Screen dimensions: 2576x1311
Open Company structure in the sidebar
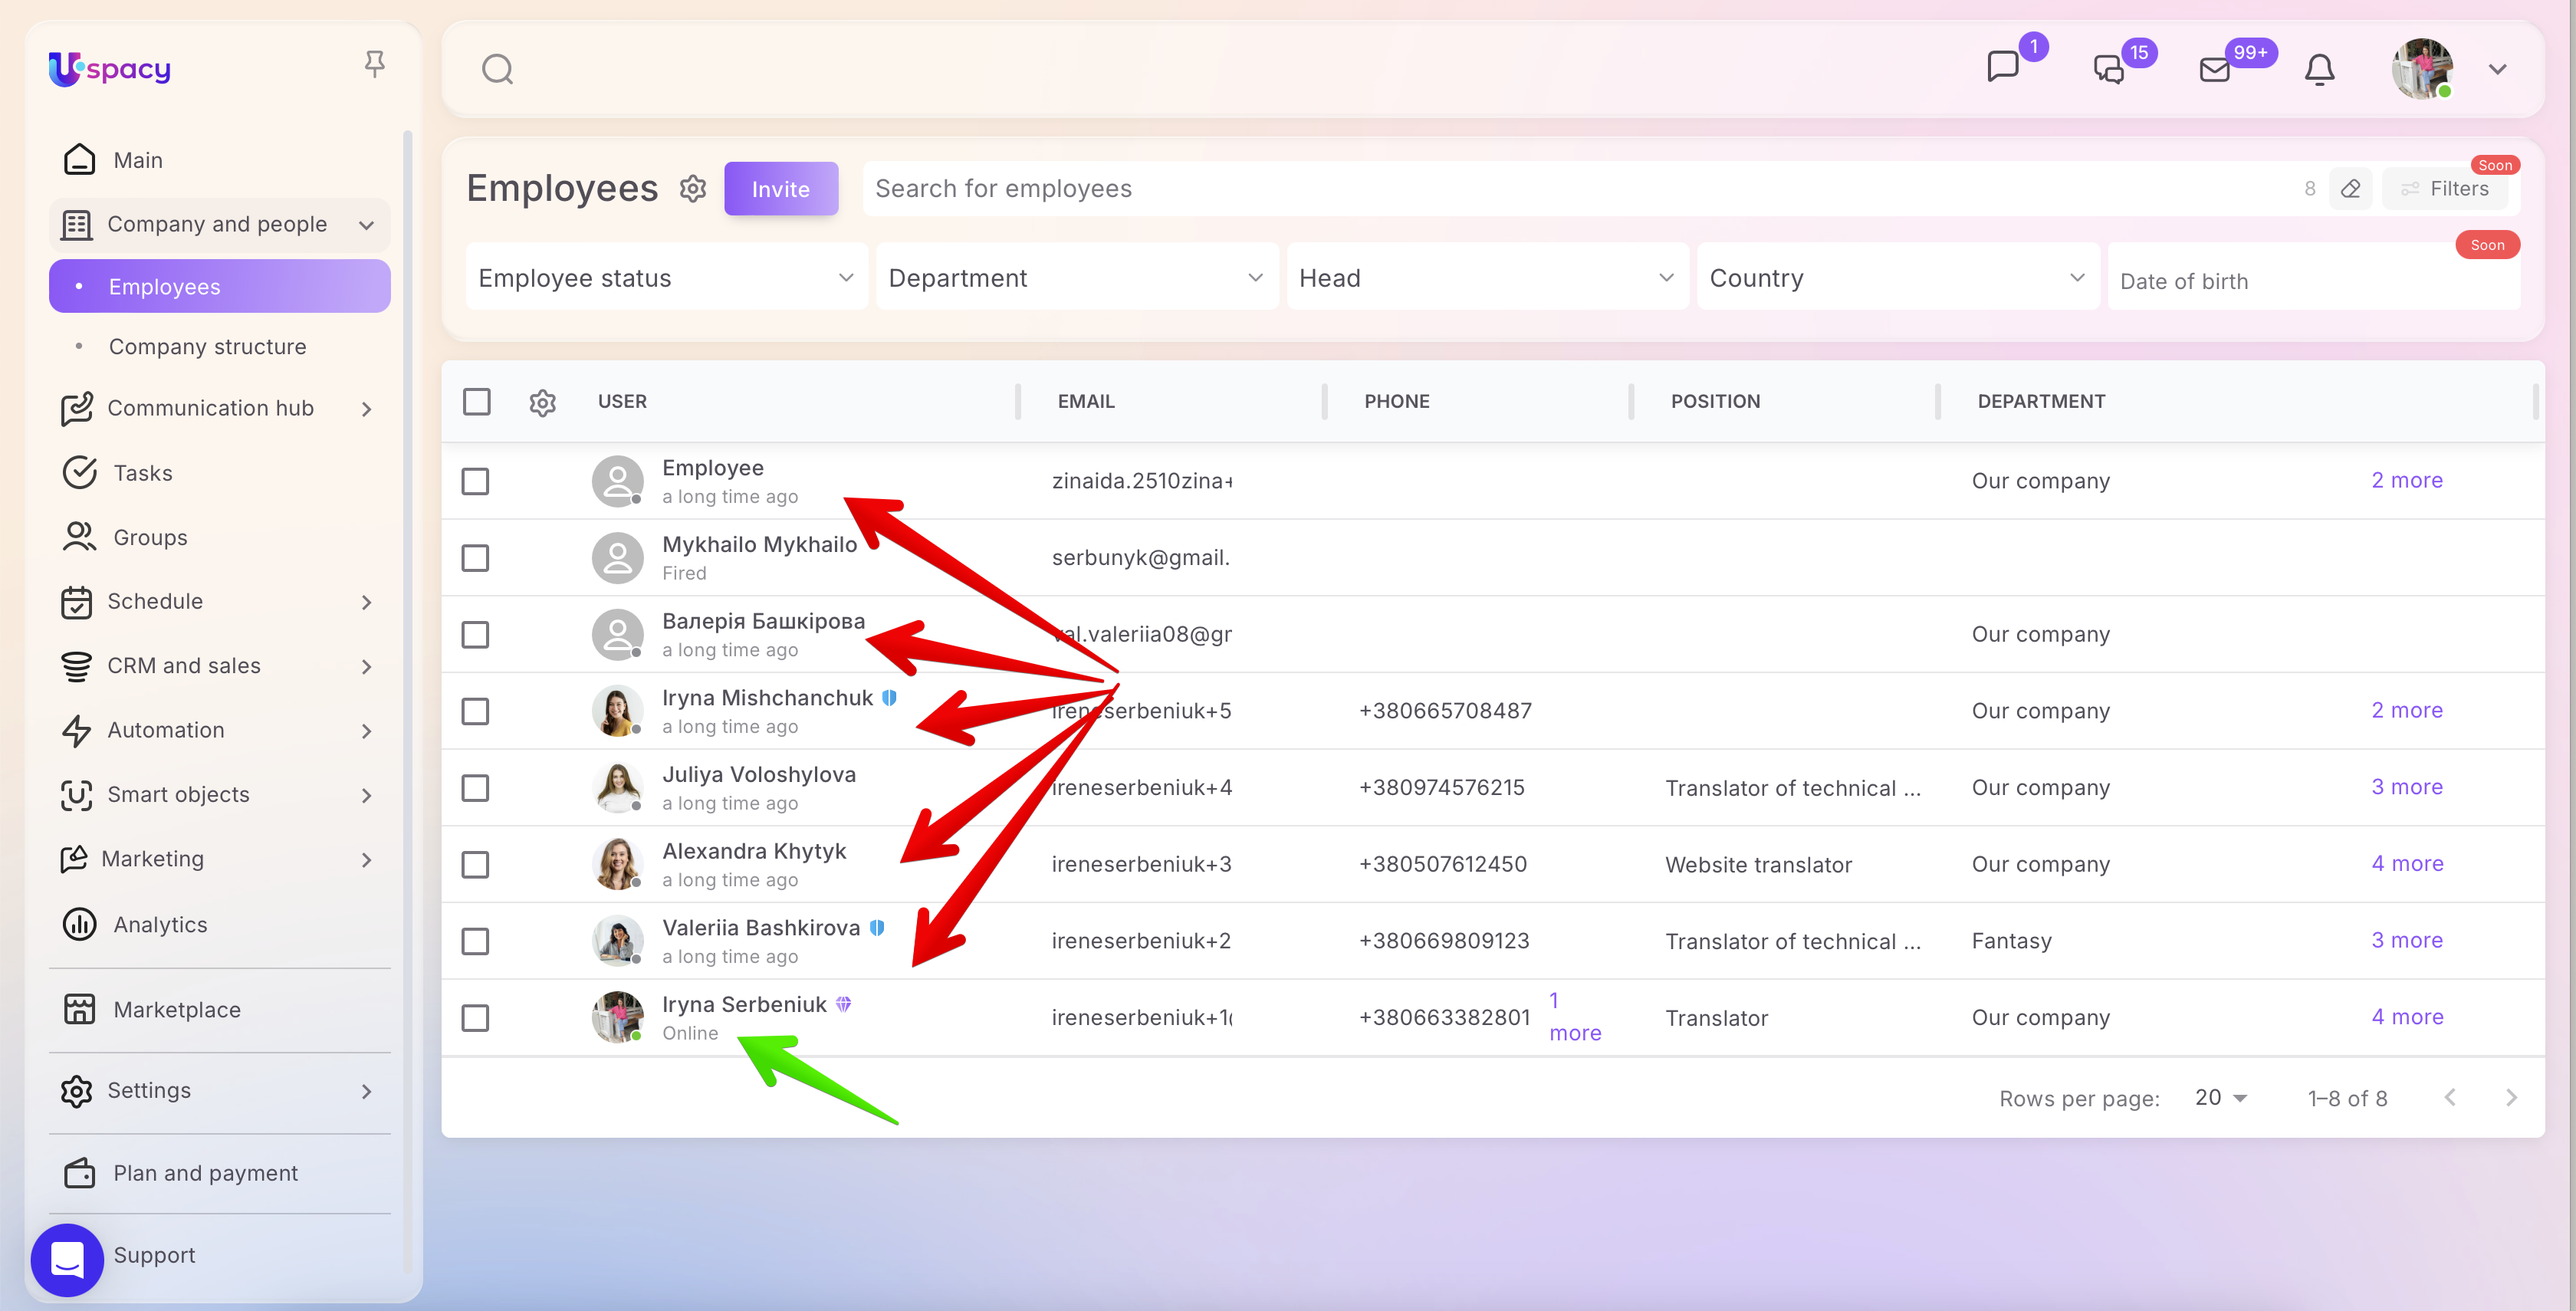(x=207, y=347)
